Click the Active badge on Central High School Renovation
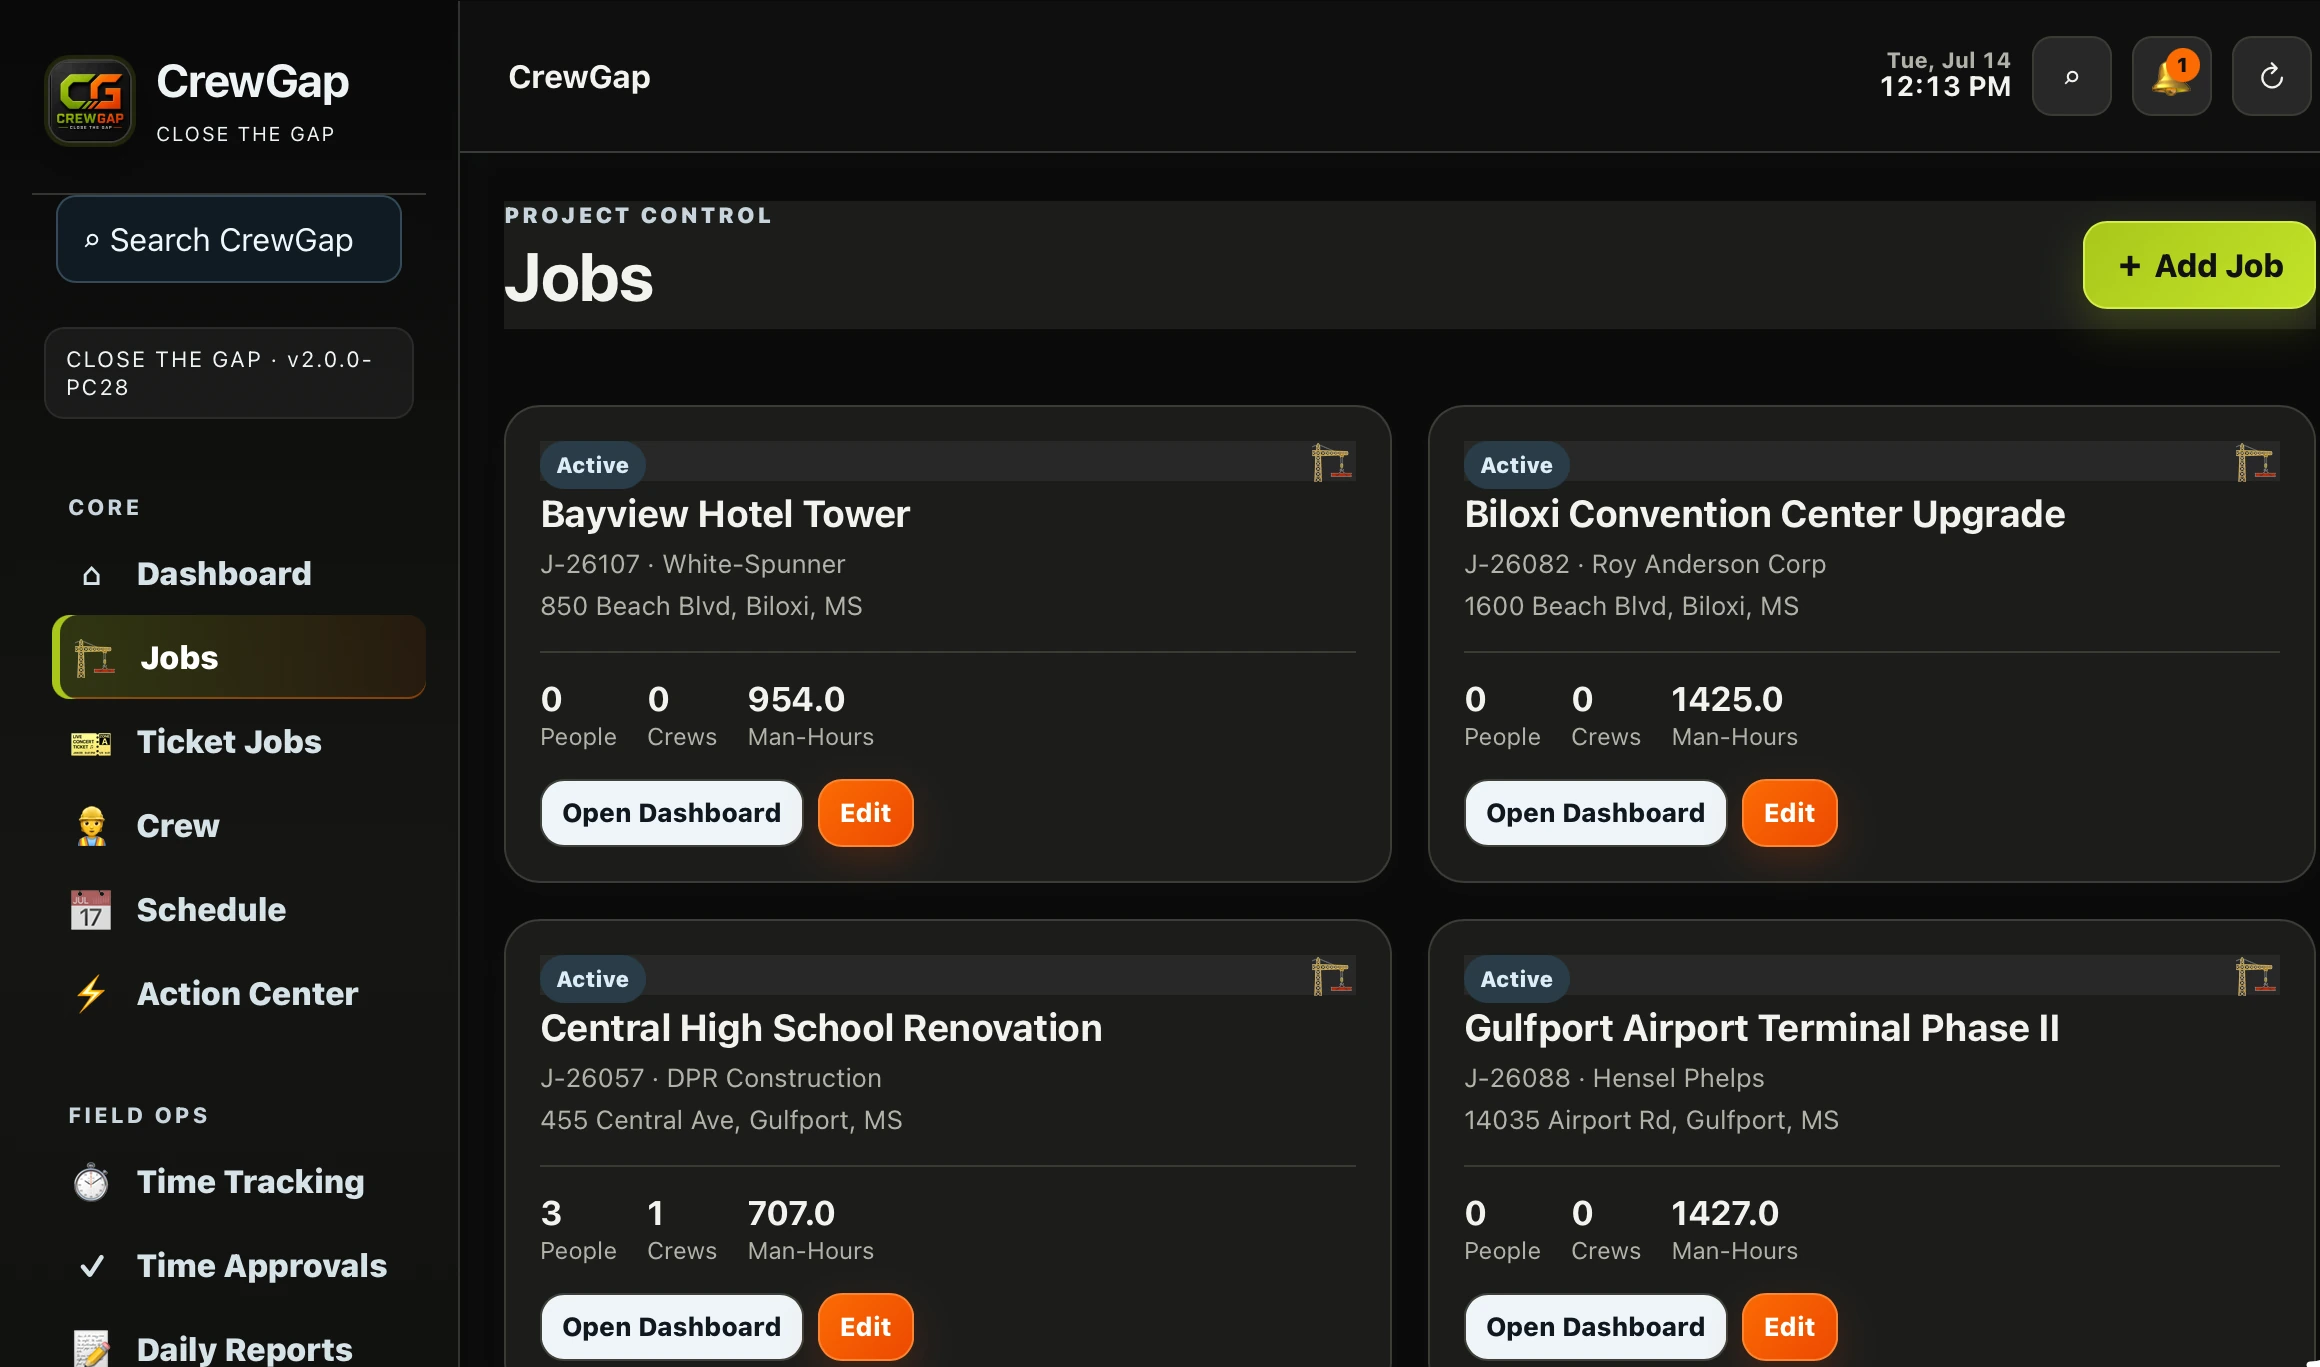The width and height of the screenshot is (2320, 1367). tap(593, 979)
